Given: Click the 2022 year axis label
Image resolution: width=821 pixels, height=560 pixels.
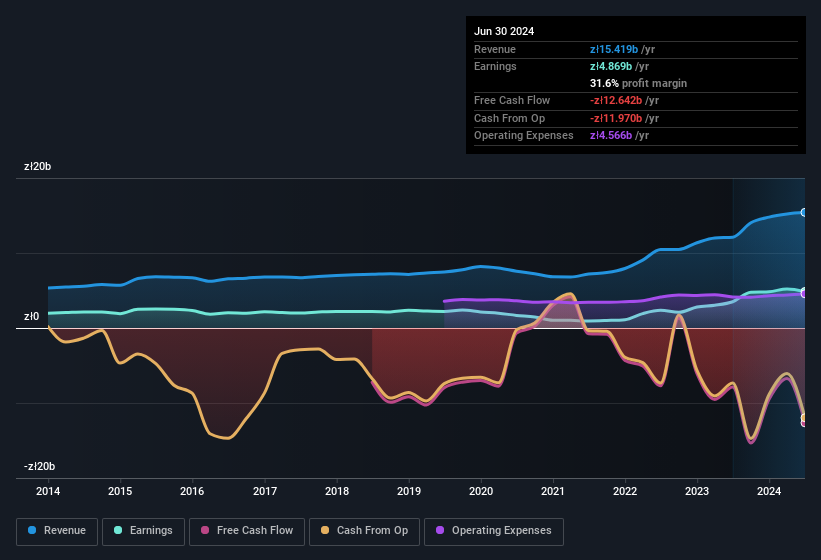Looking at the screenshot, I should (625, 491).
